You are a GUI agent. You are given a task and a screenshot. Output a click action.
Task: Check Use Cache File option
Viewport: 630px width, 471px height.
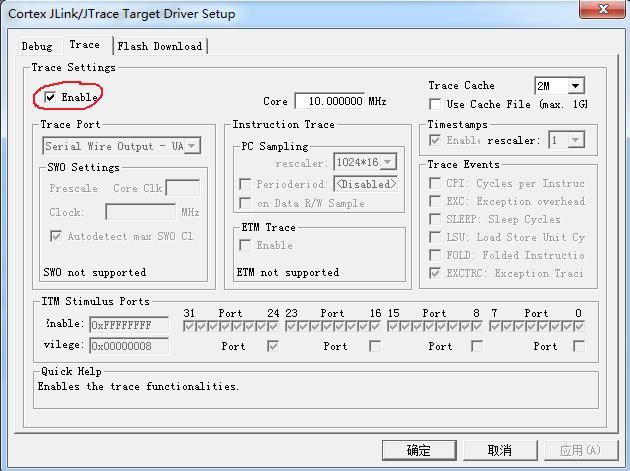click(x=435, y=104)
